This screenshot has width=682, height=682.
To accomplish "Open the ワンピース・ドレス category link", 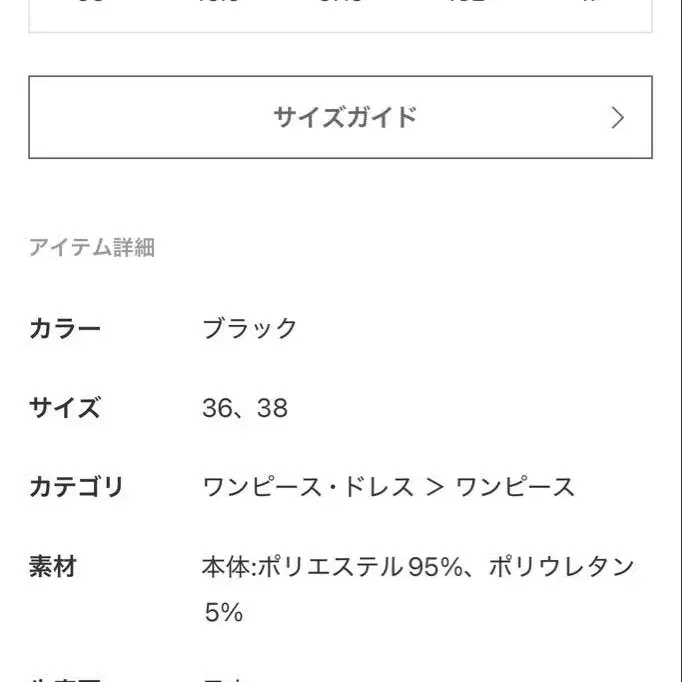I will point(308,487).
